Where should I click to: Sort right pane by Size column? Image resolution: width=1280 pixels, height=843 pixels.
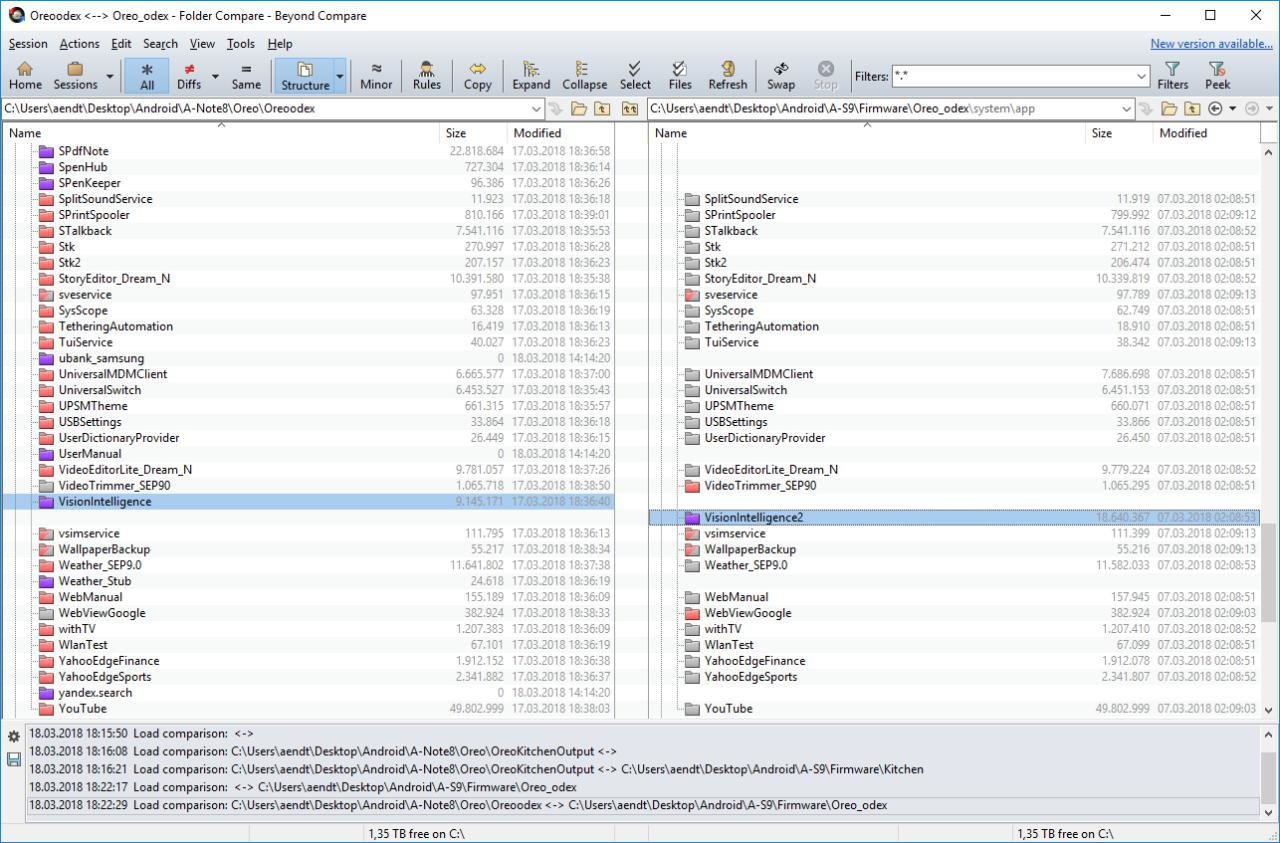coord(1119,132)
